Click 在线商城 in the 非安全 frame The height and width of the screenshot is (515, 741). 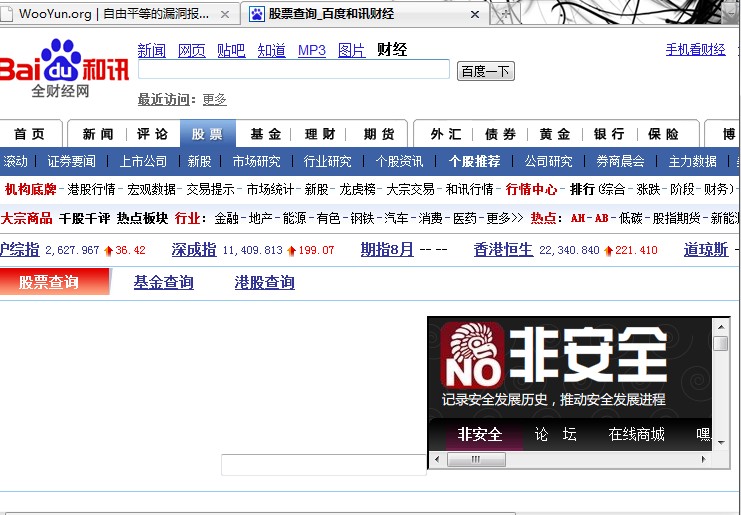coord(637,434)
